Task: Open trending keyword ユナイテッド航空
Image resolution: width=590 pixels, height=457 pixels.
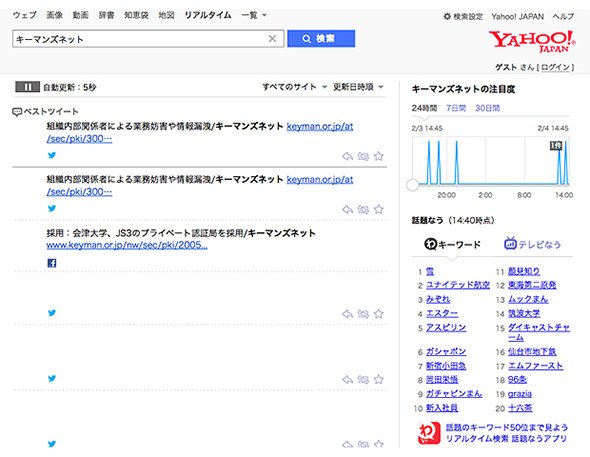Action: coord(458,285)
